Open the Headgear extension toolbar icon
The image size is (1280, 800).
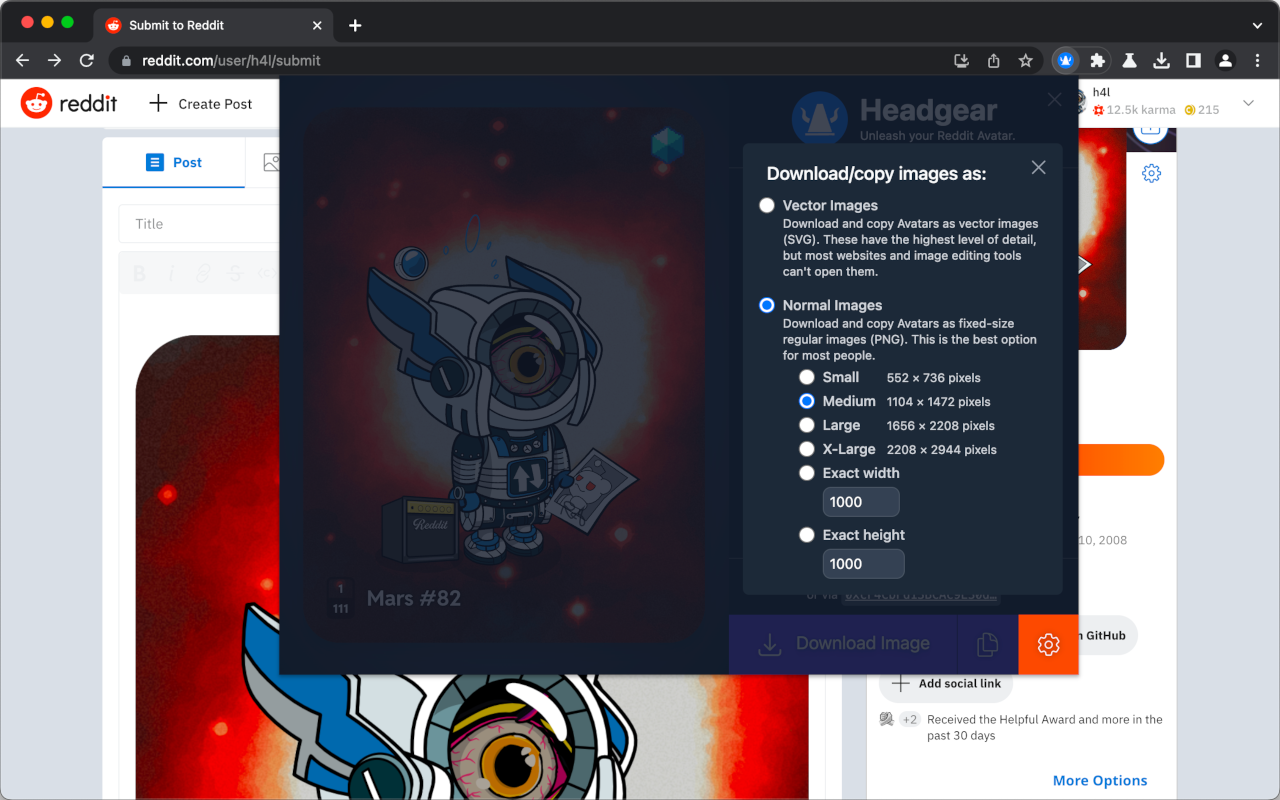[x=1066, y=60]
